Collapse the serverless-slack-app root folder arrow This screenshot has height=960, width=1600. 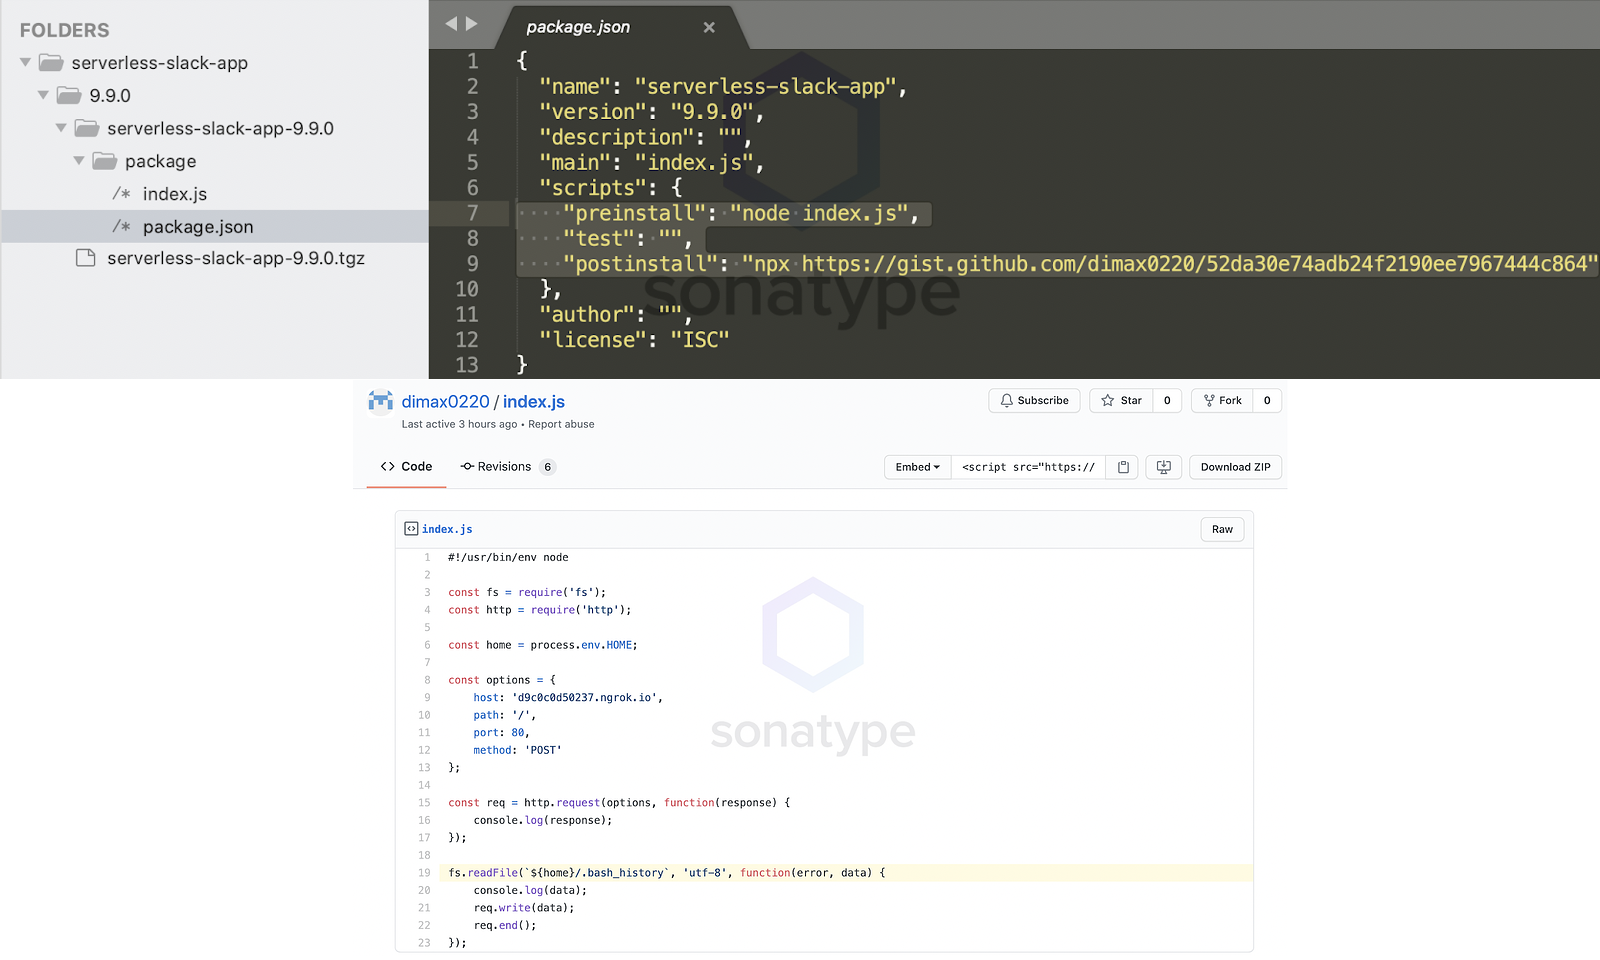(25, 62)
